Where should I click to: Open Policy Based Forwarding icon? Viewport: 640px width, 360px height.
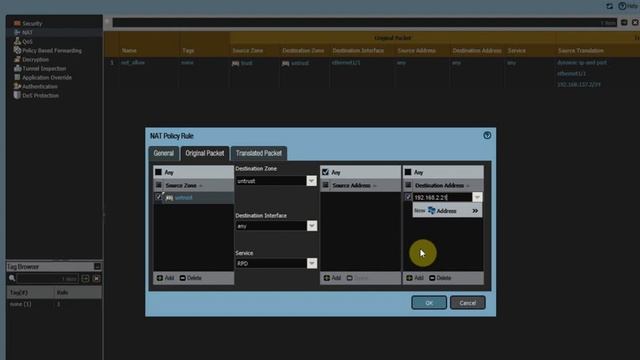click(x=17, y=50)
